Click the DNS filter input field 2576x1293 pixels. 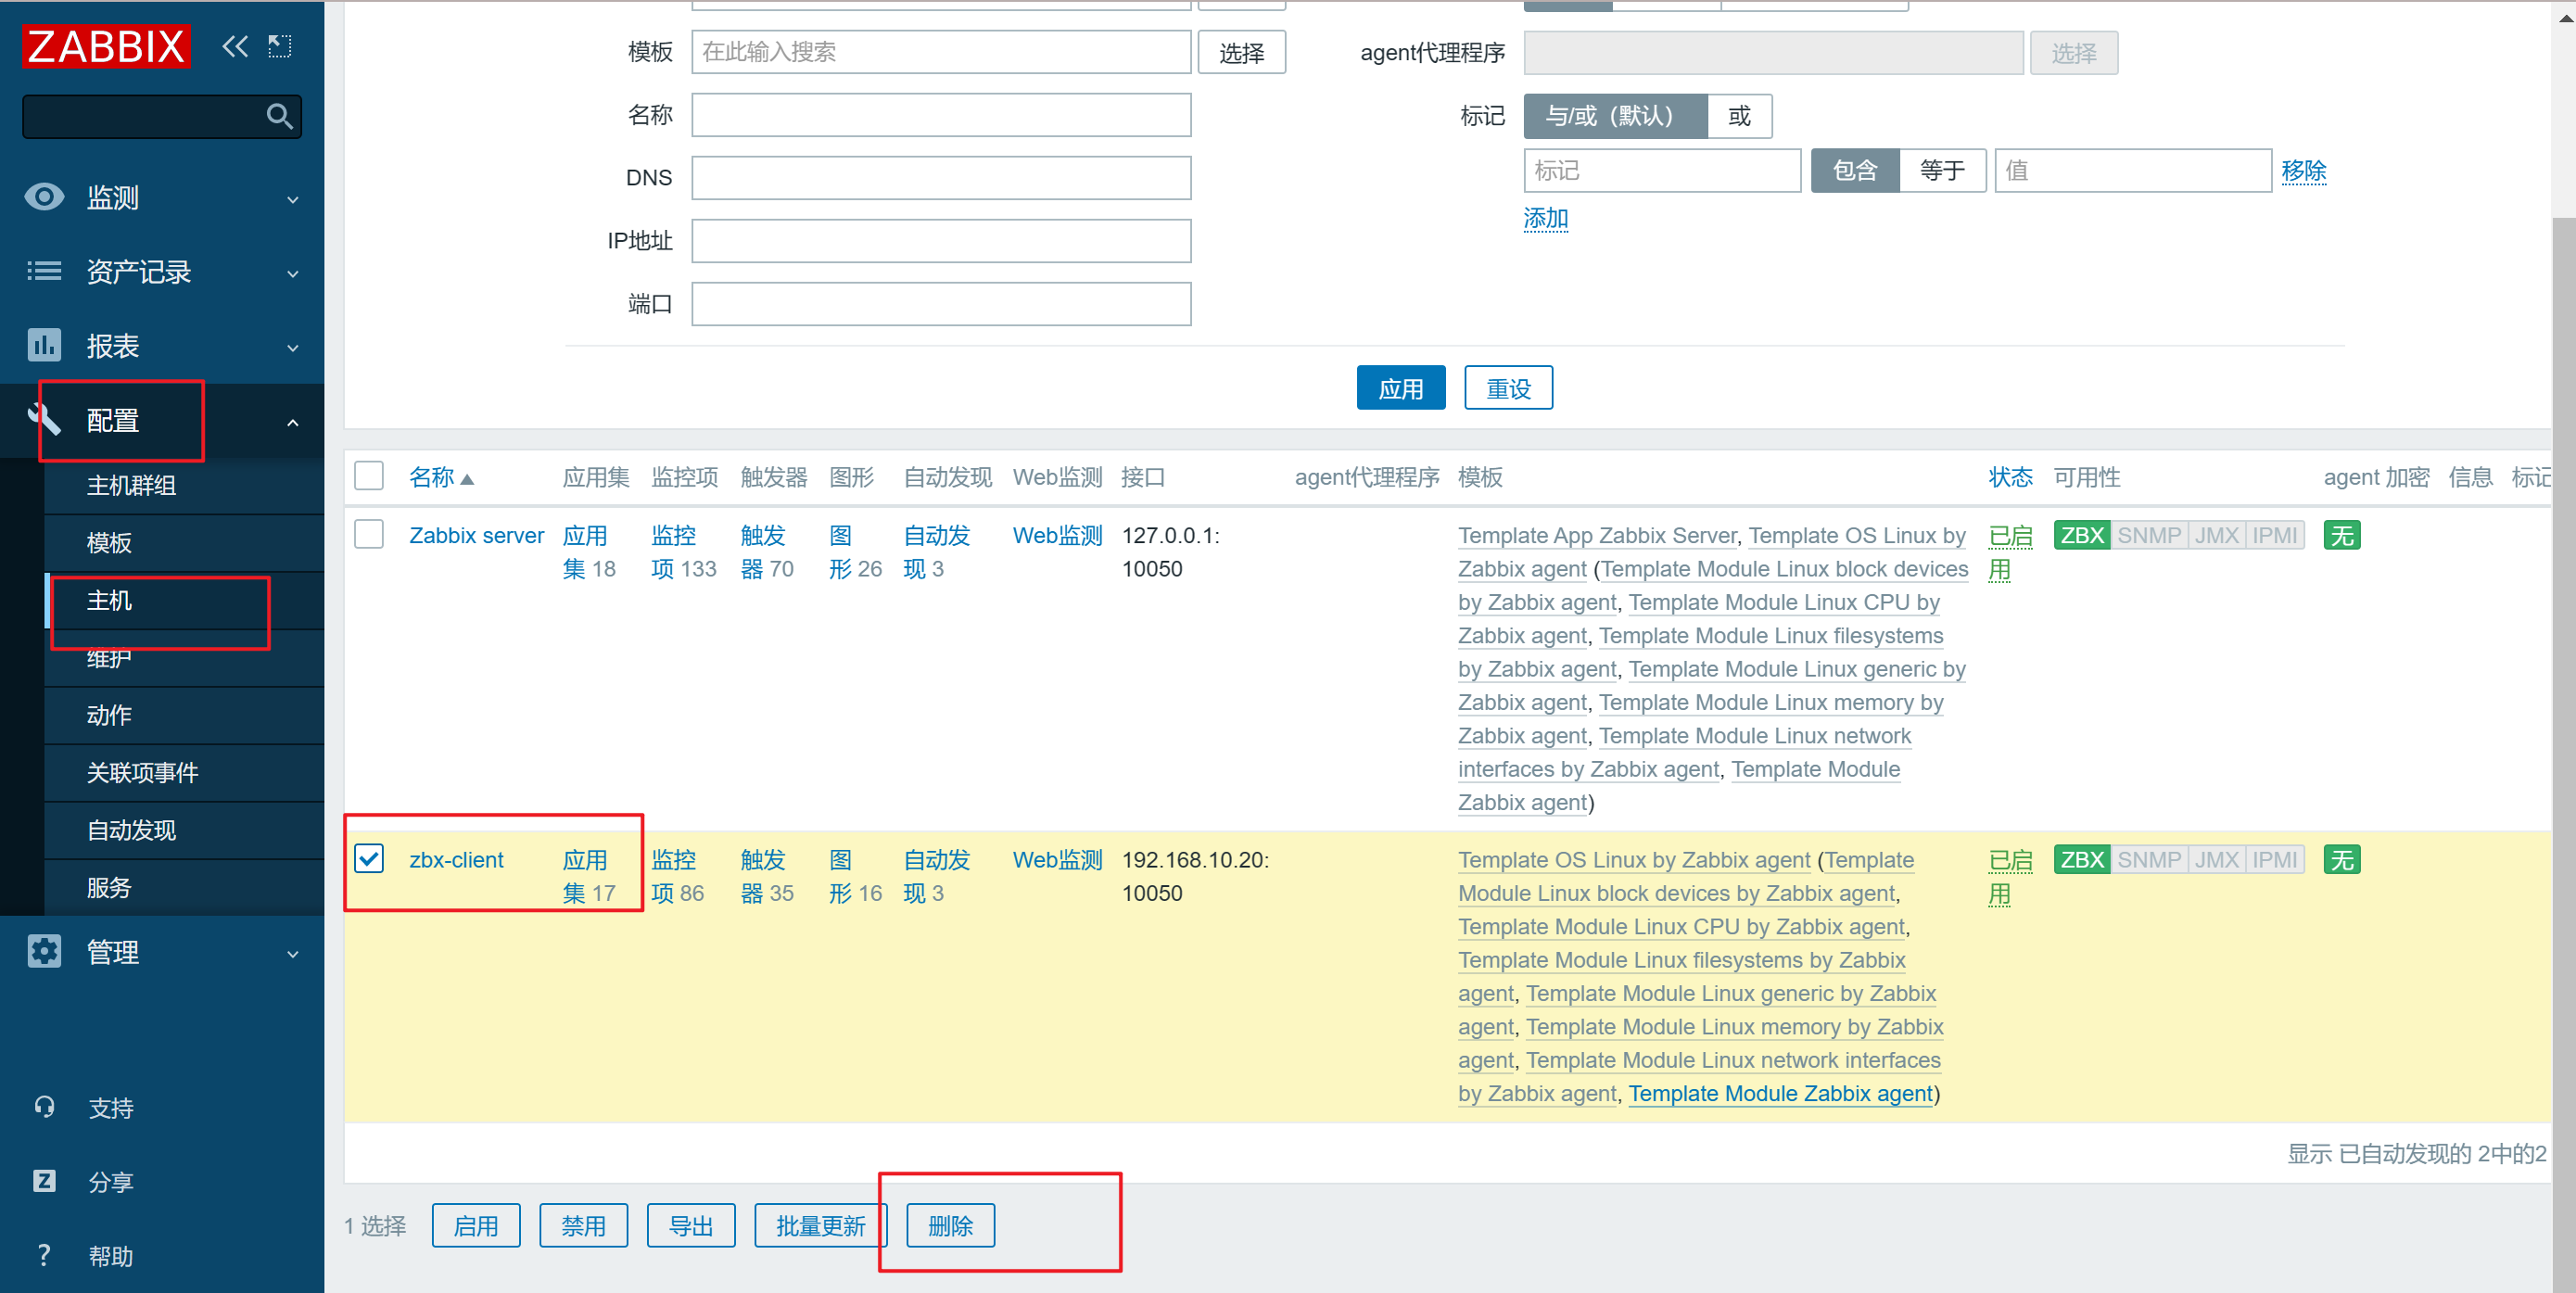point(940,178)
